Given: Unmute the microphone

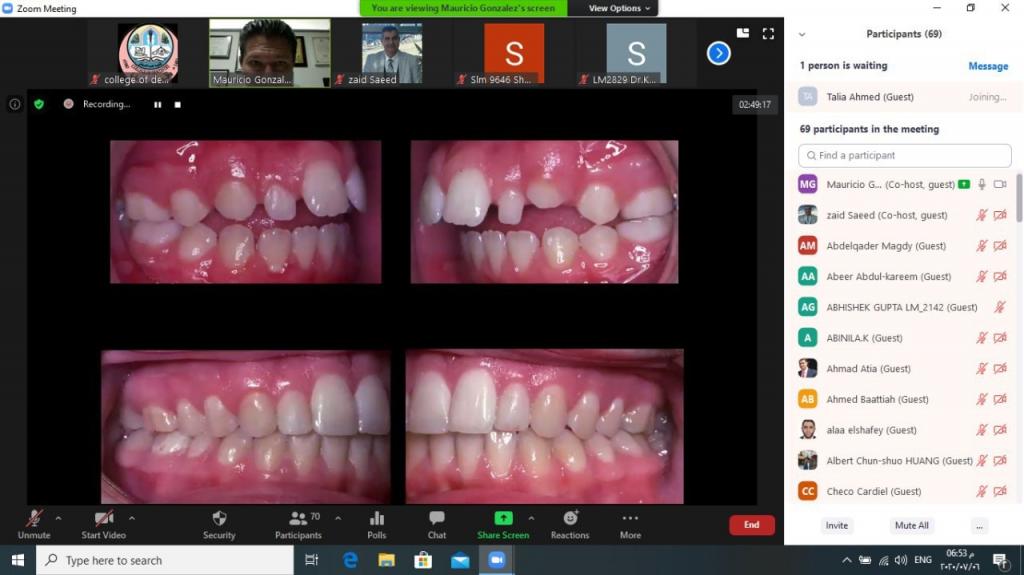Looking at the screenshot, I should (x=34, y=519).
